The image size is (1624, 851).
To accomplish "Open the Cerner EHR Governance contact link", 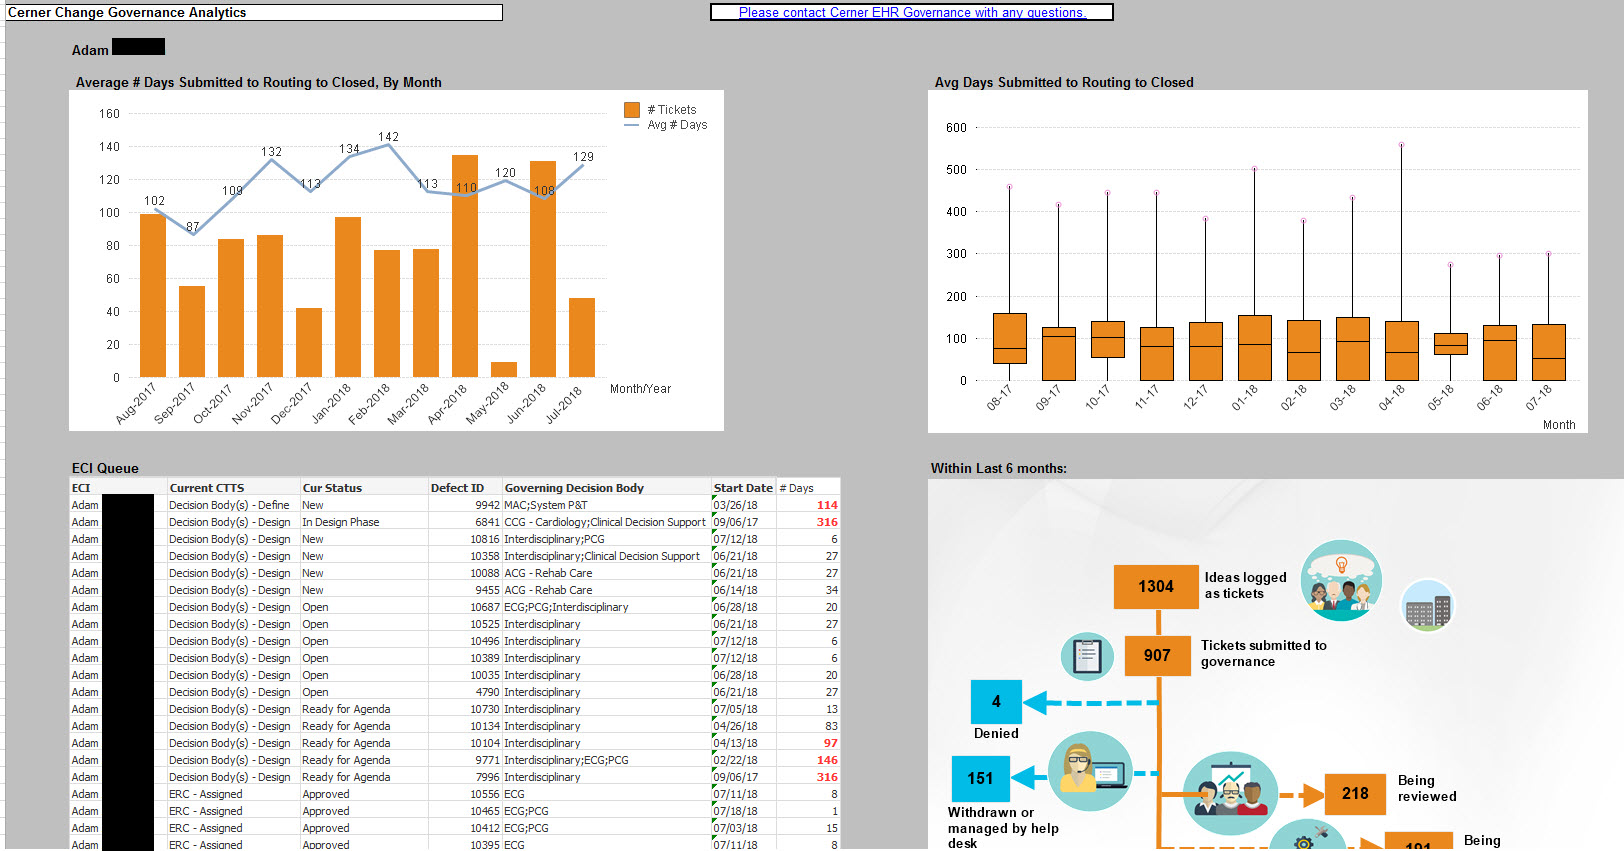I will click(911, 12).
